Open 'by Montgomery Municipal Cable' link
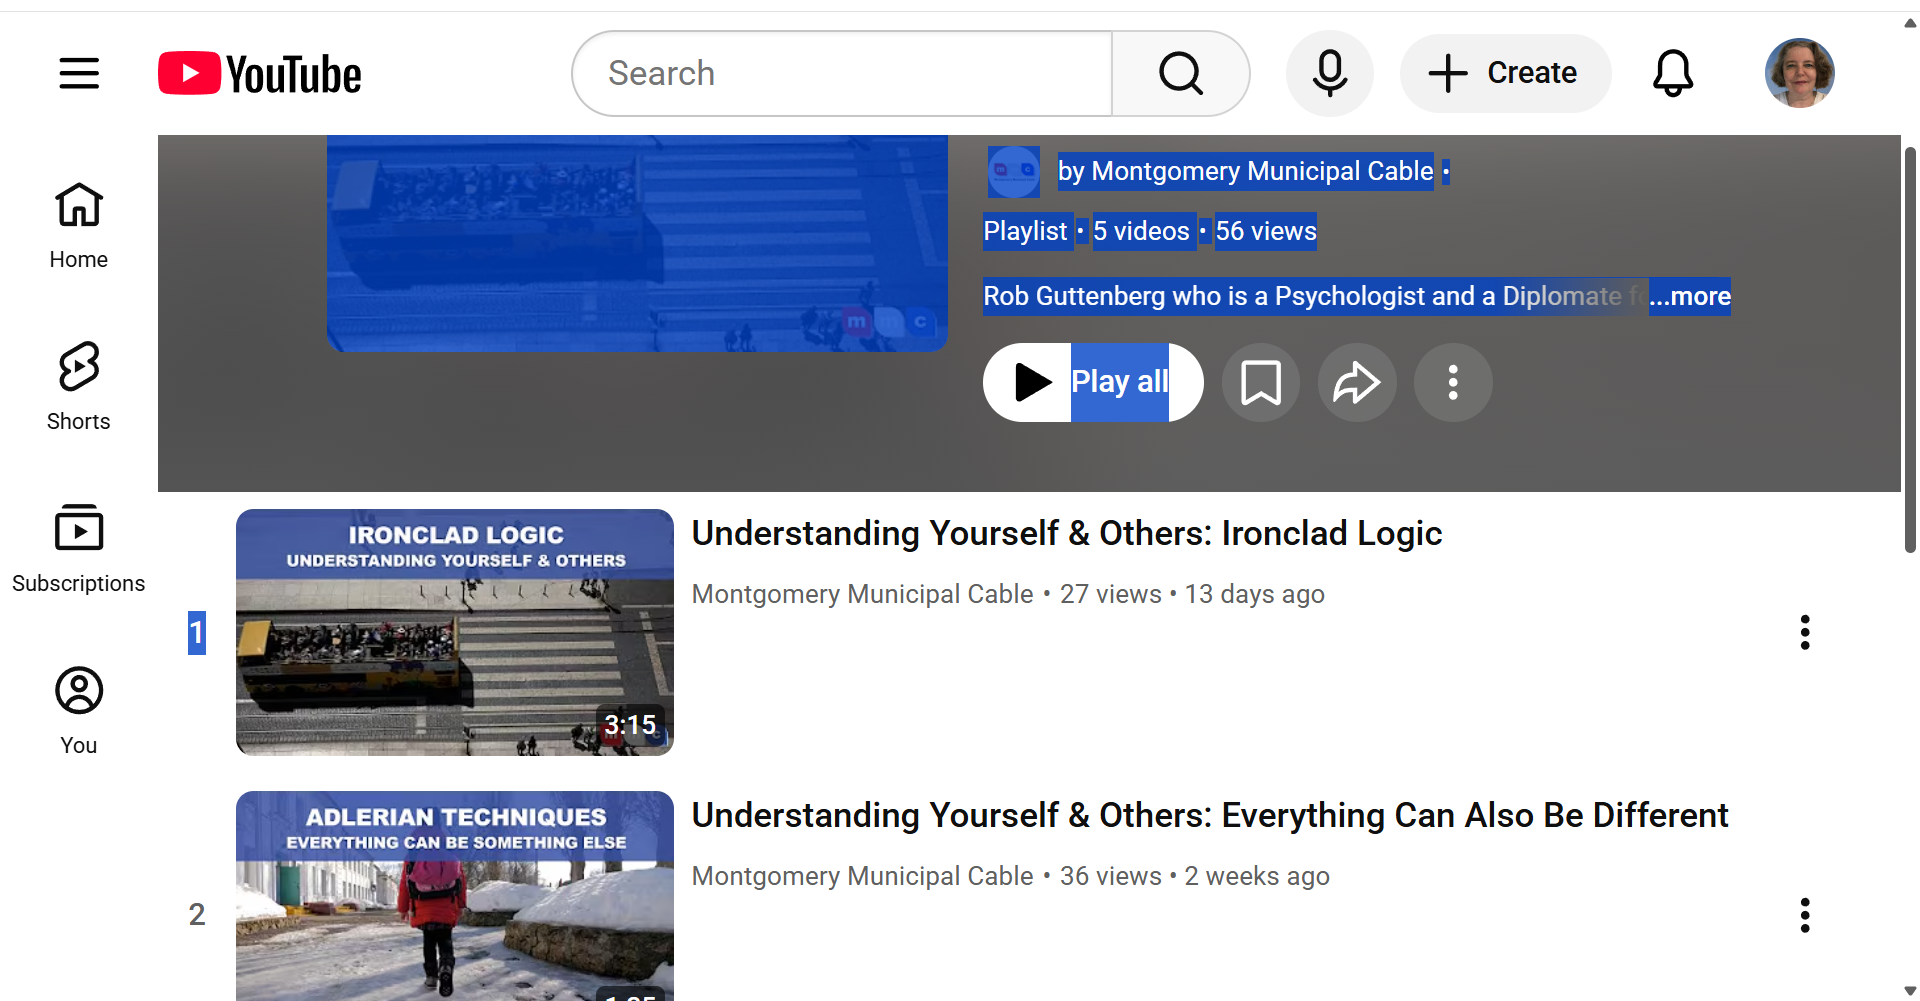This screenshot has width=1920, height=1001. [1246, 171]
